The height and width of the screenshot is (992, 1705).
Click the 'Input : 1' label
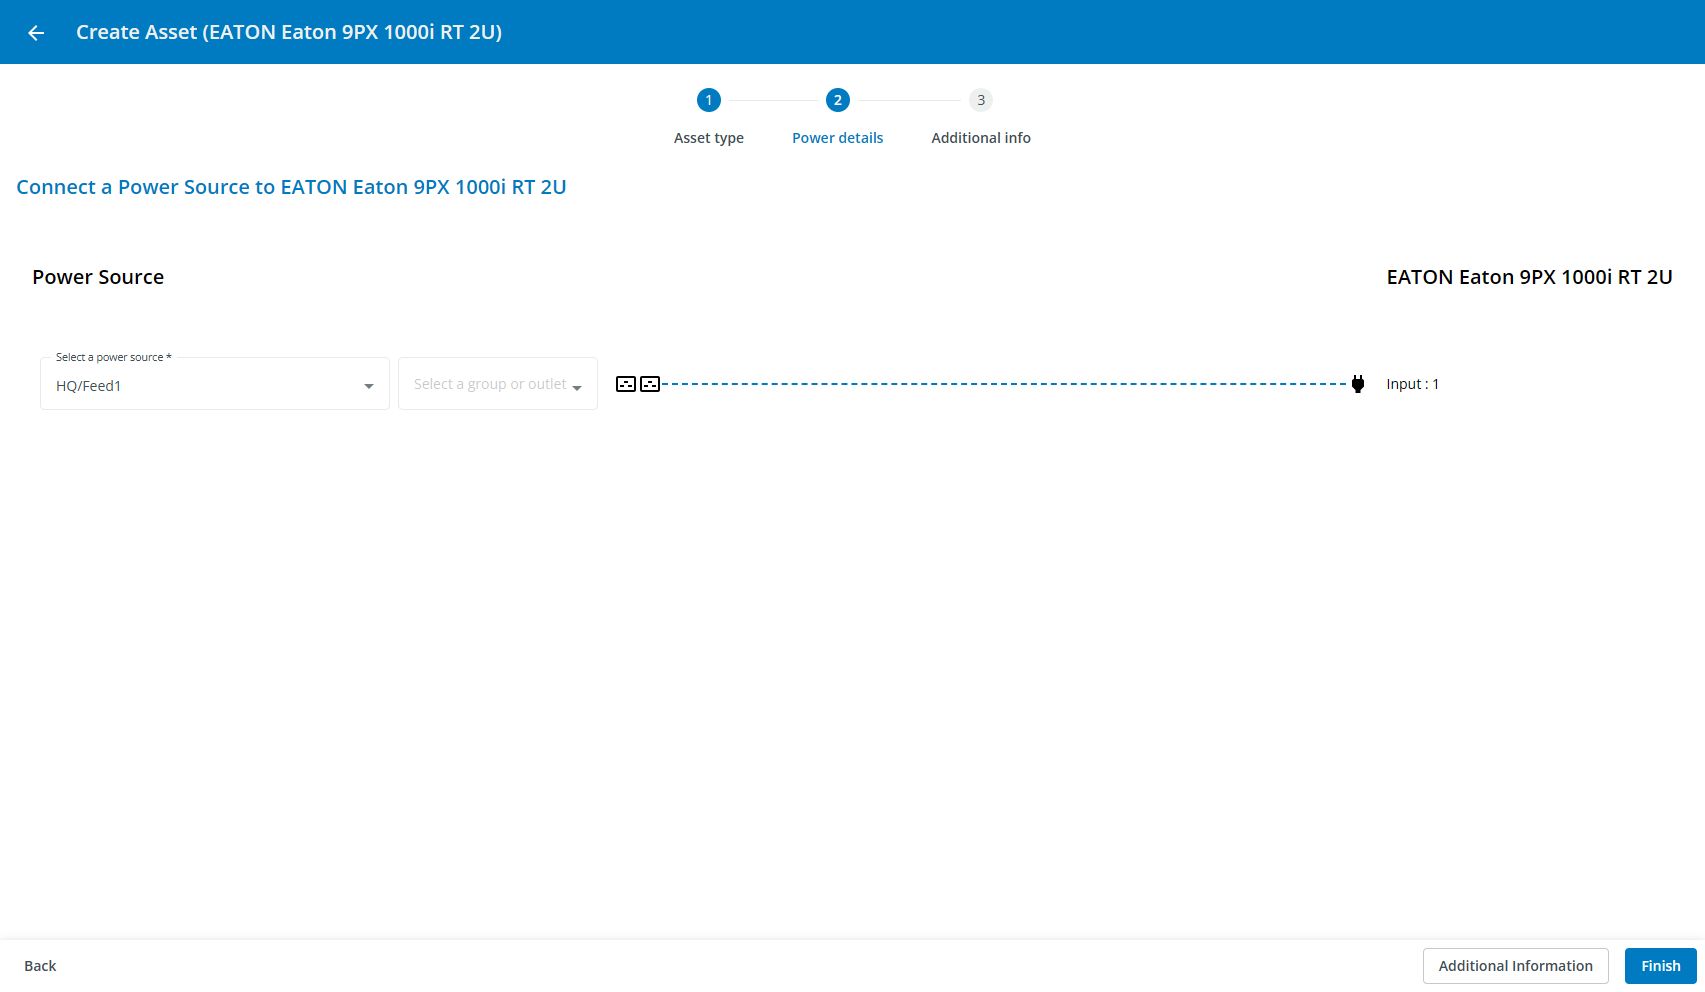tap(1412, 384)
